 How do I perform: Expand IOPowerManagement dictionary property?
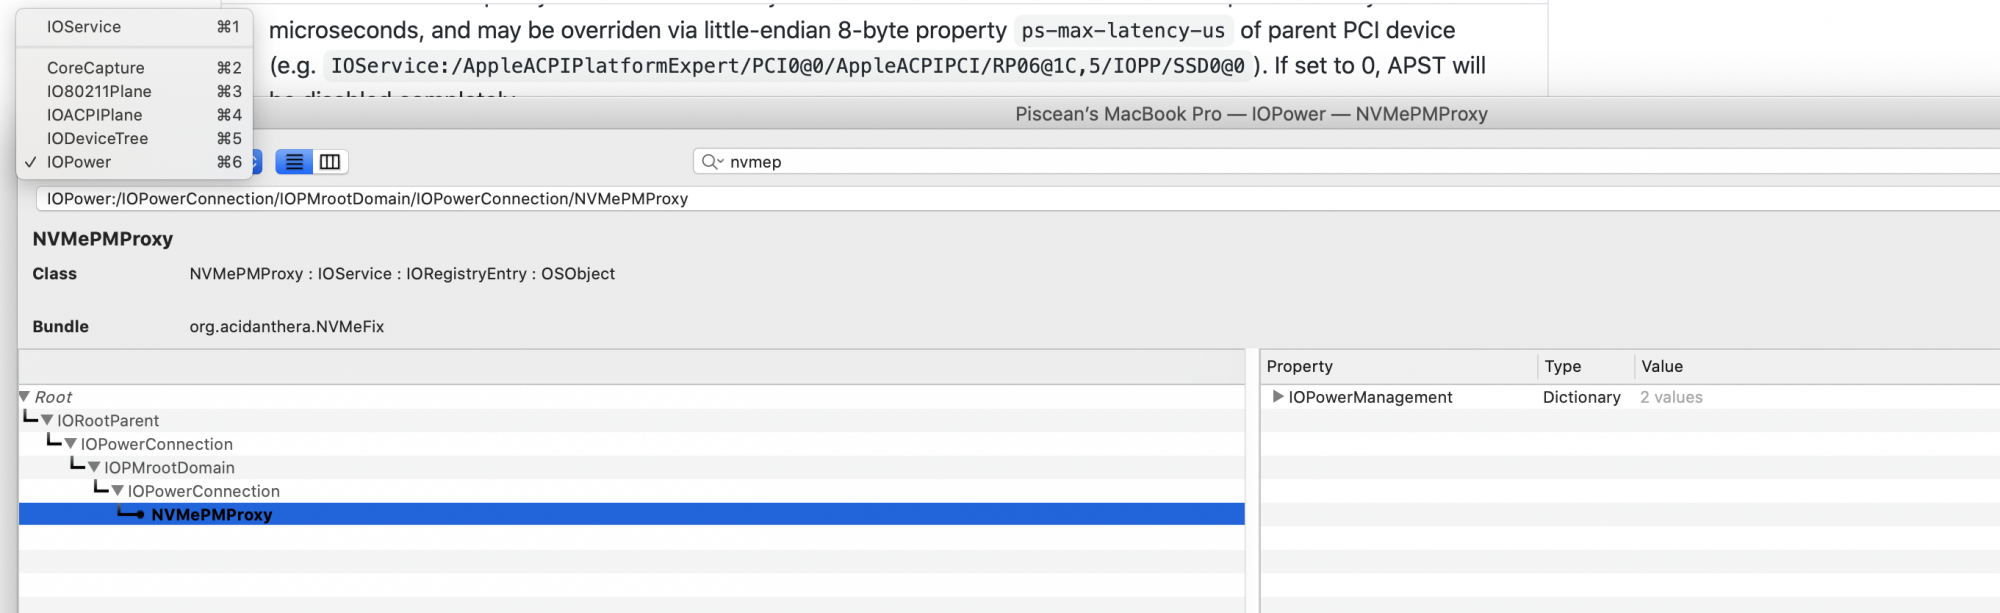[1277, 397]
